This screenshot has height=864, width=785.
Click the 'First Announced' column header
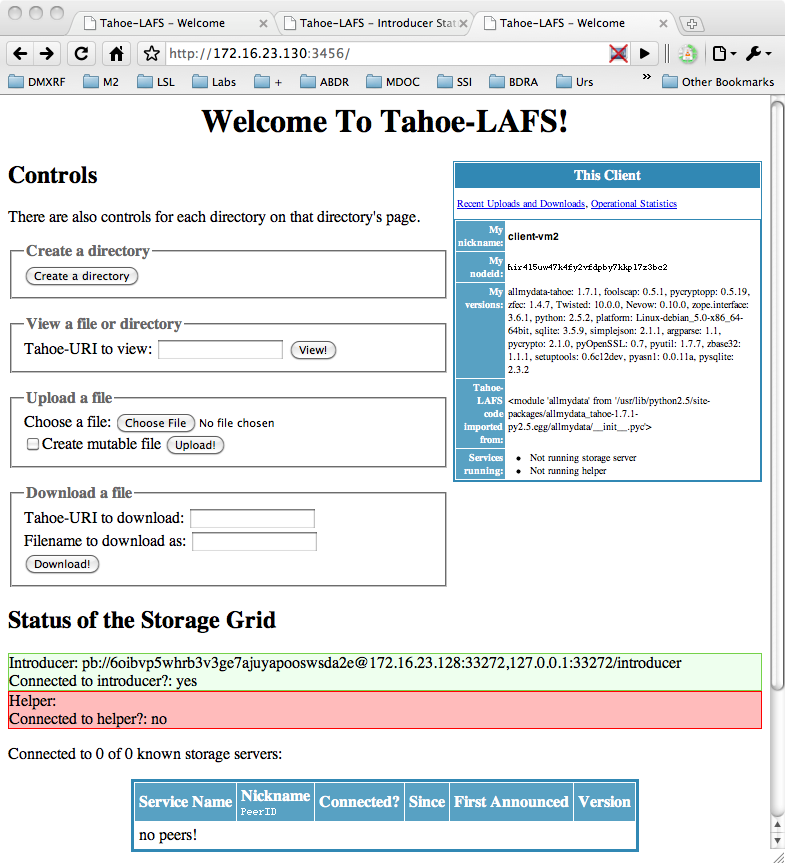[511, 802]
